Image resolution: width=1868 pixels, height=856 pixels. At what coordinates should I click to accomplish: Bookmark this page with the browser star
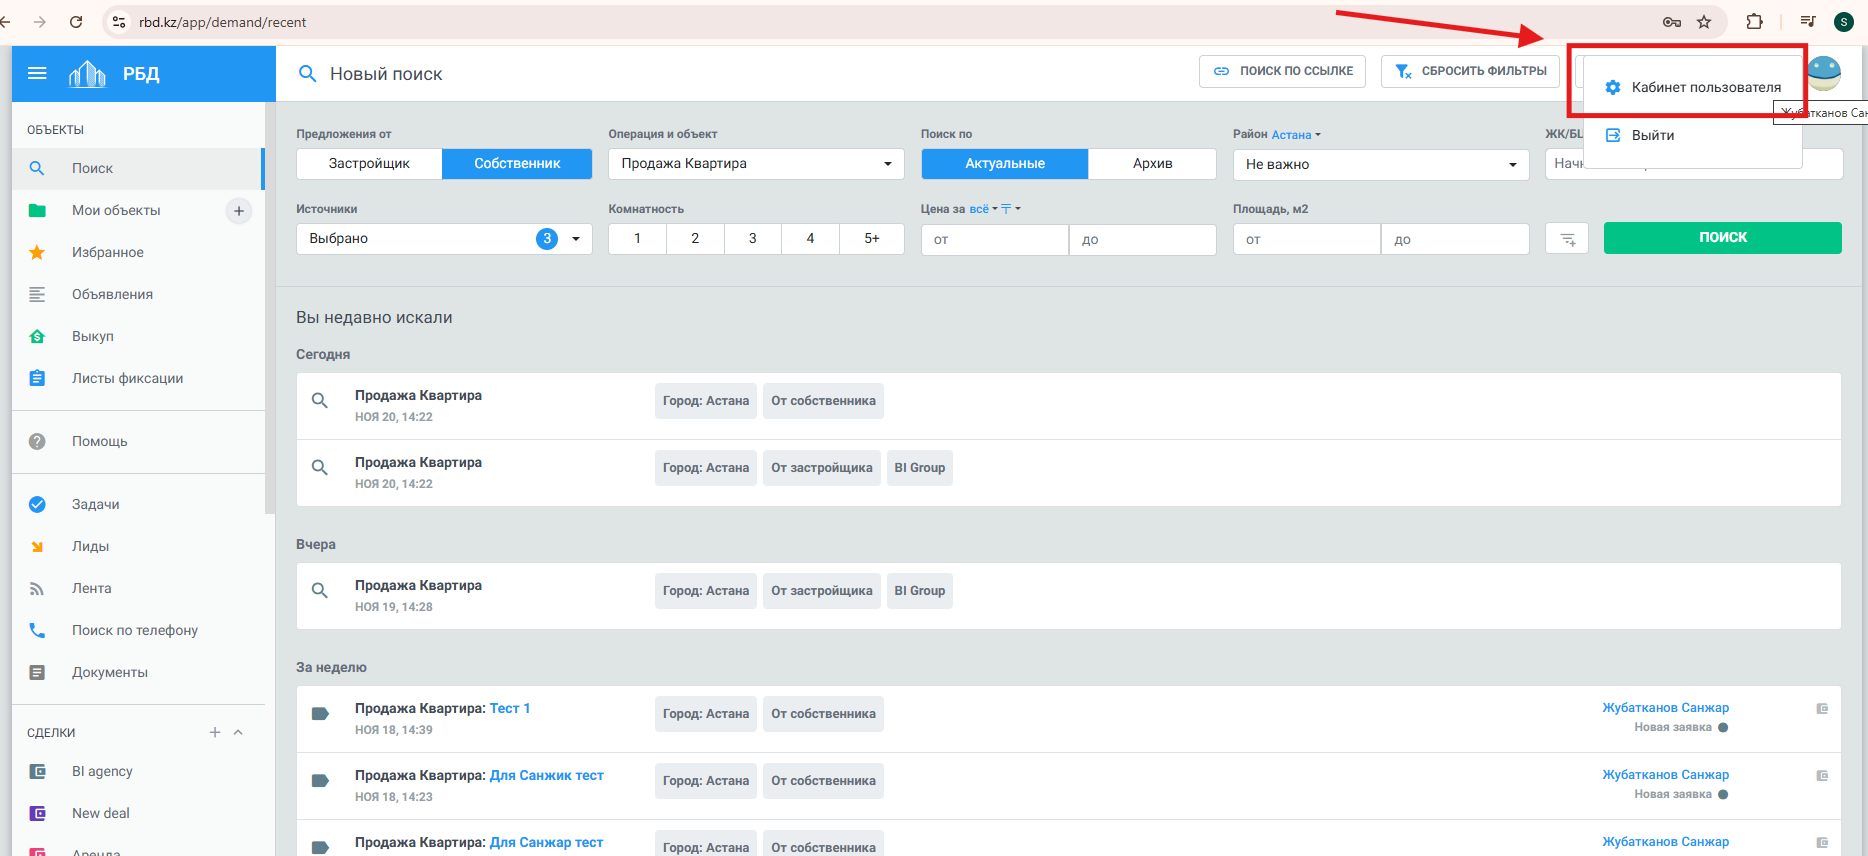(1704, 22)
